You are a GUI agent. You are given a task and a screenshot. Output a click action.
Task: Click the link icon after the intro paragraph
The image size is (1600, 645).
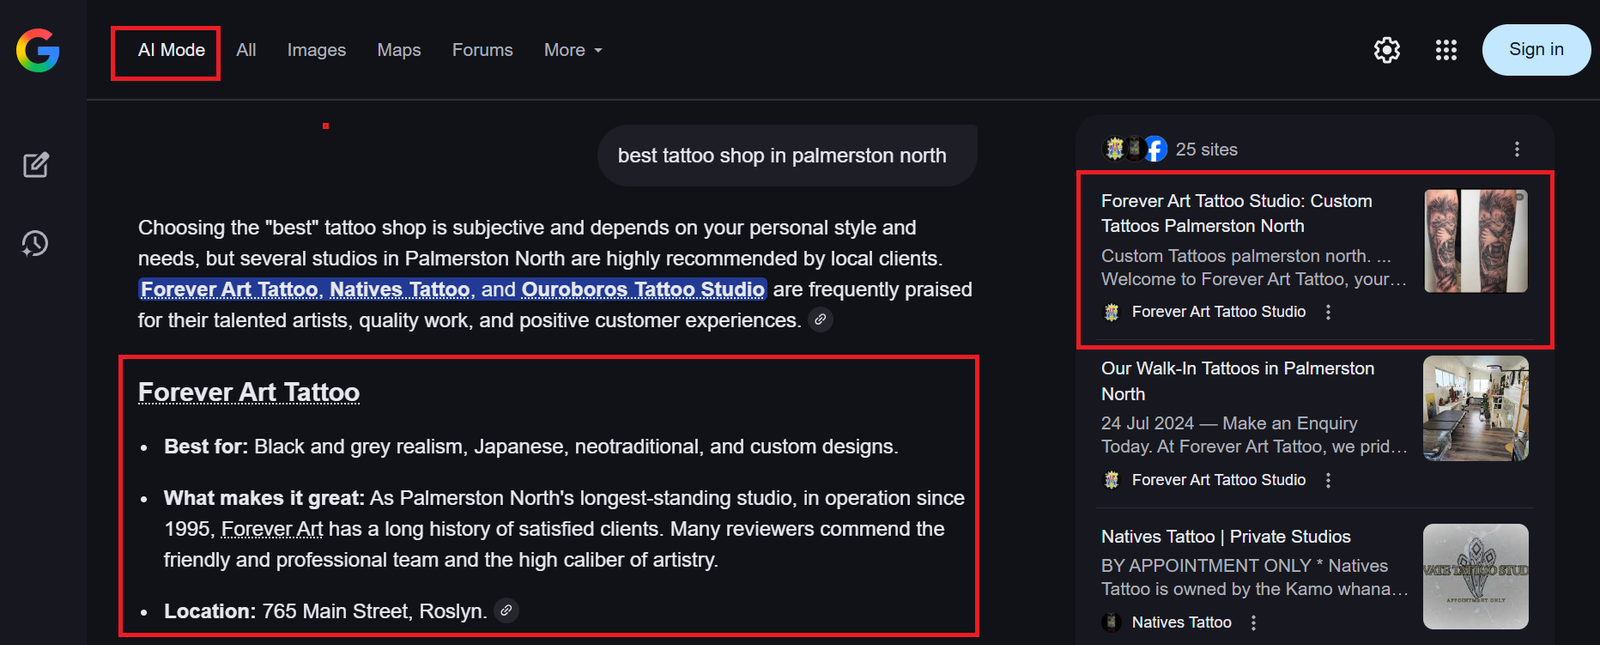click(820, 320)
